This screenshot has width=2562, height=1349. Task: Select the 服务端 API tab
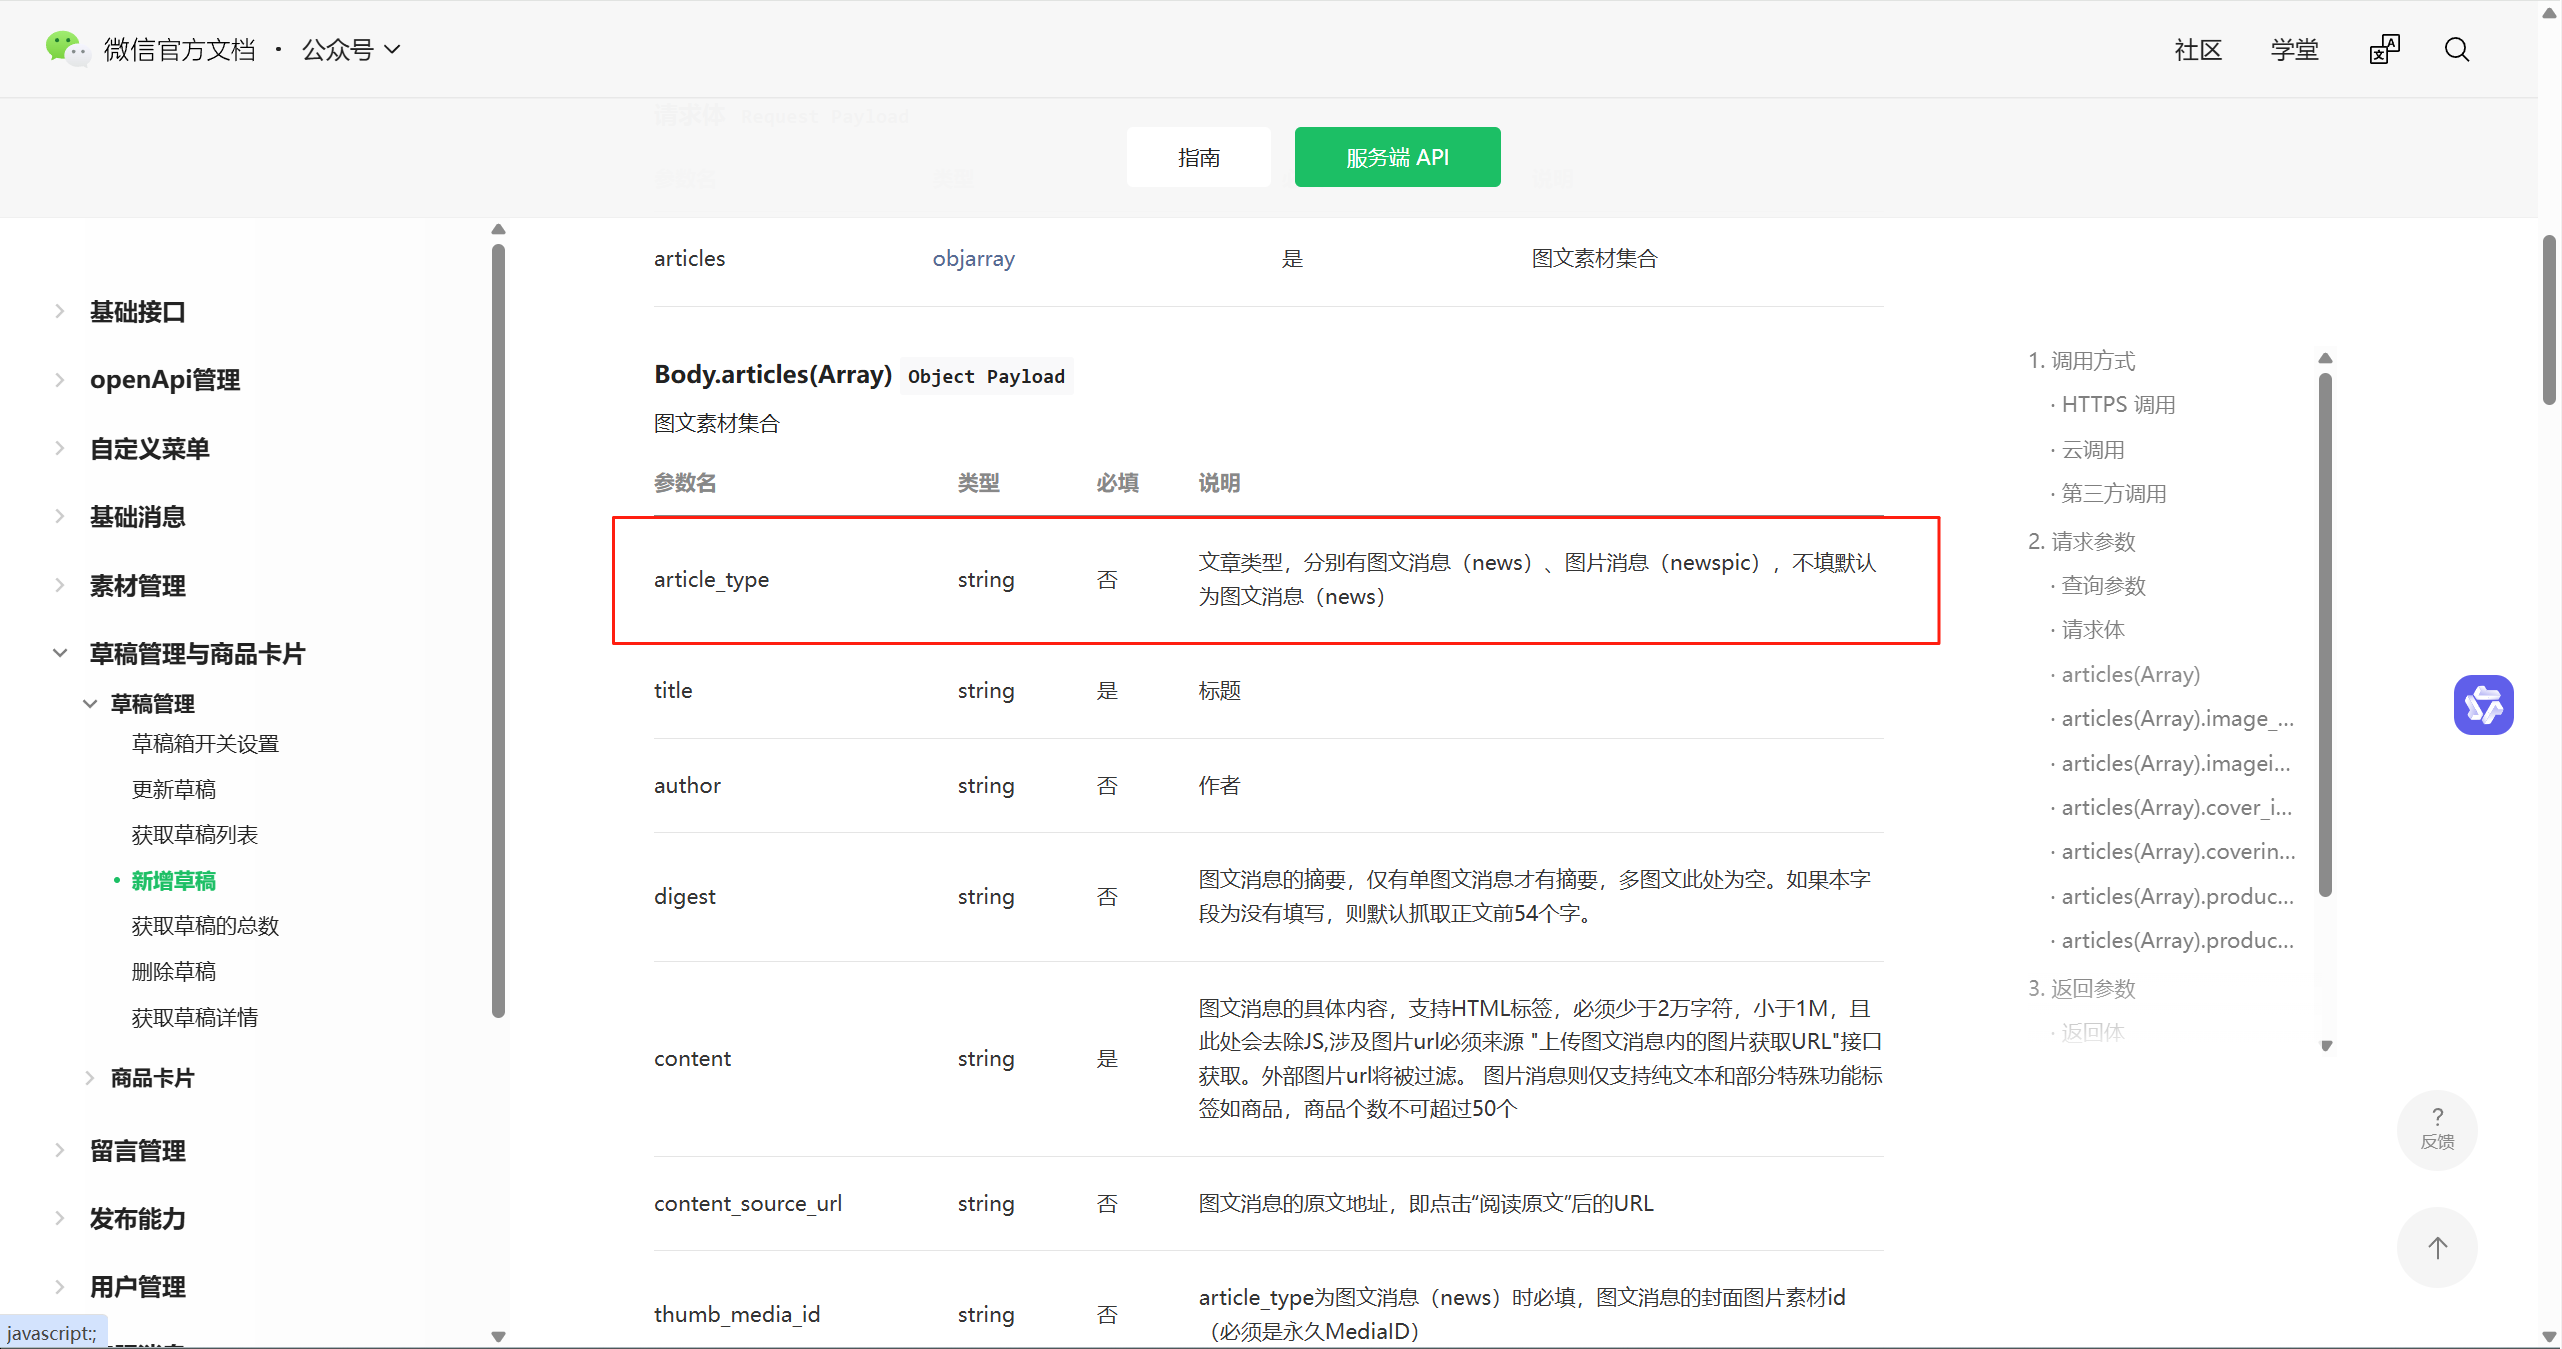pos(1396,157)
